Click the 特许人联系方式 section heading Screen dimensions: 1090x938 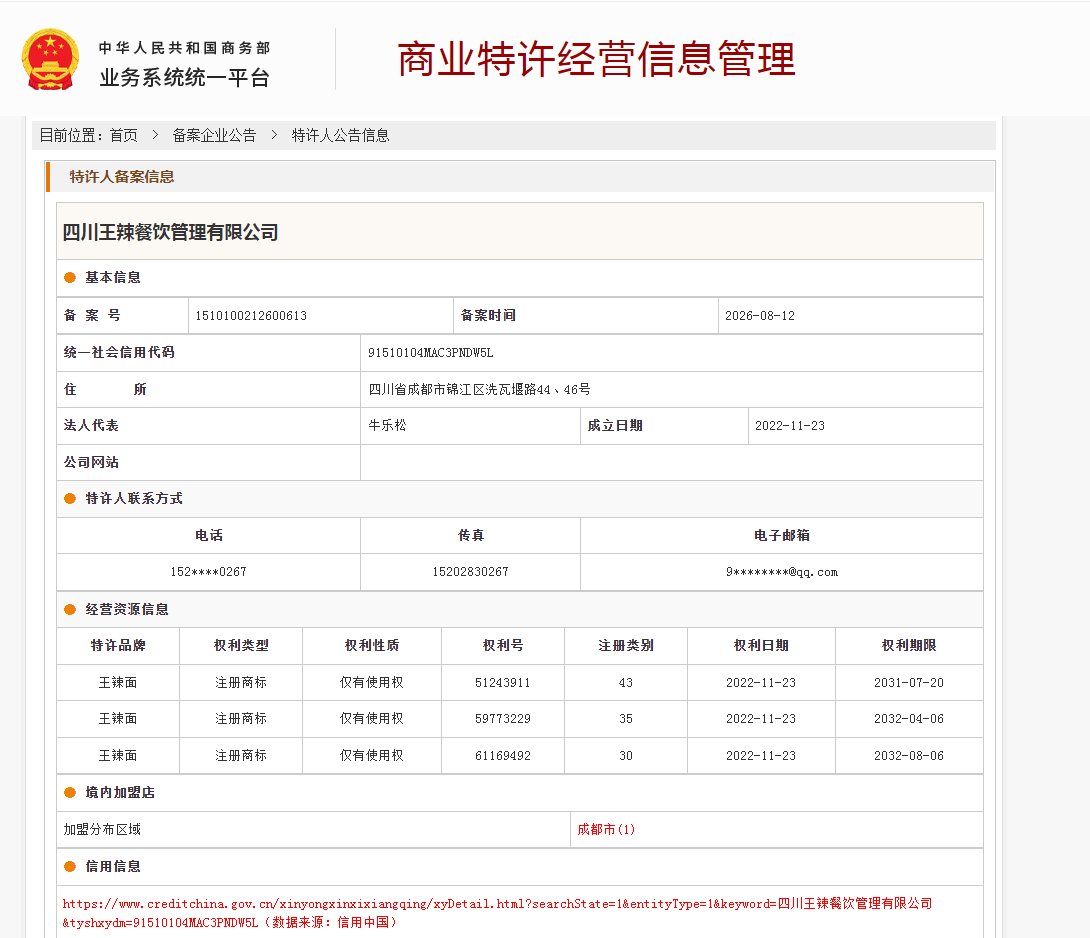[133, 499]
